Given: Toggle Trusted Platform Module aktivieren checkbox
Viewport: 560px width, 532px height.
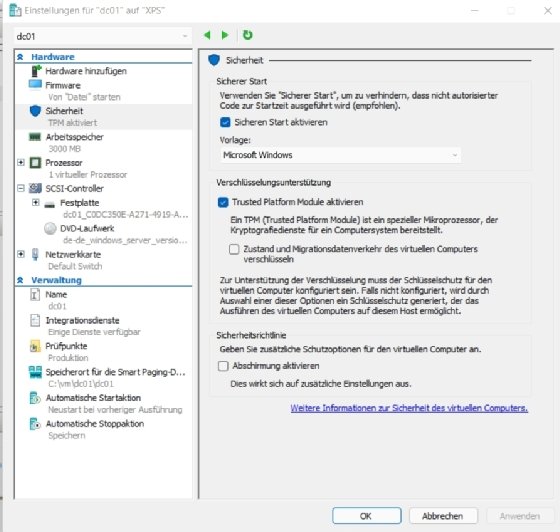Looking at the screenshot, I should 223,202.
